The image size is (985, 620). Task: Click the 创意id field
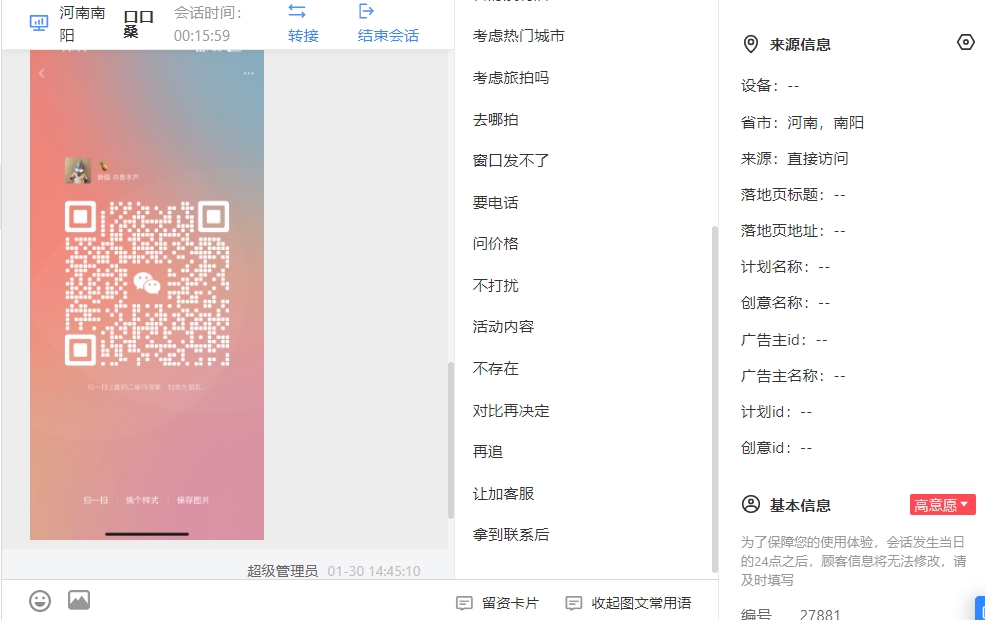[776, 448]
